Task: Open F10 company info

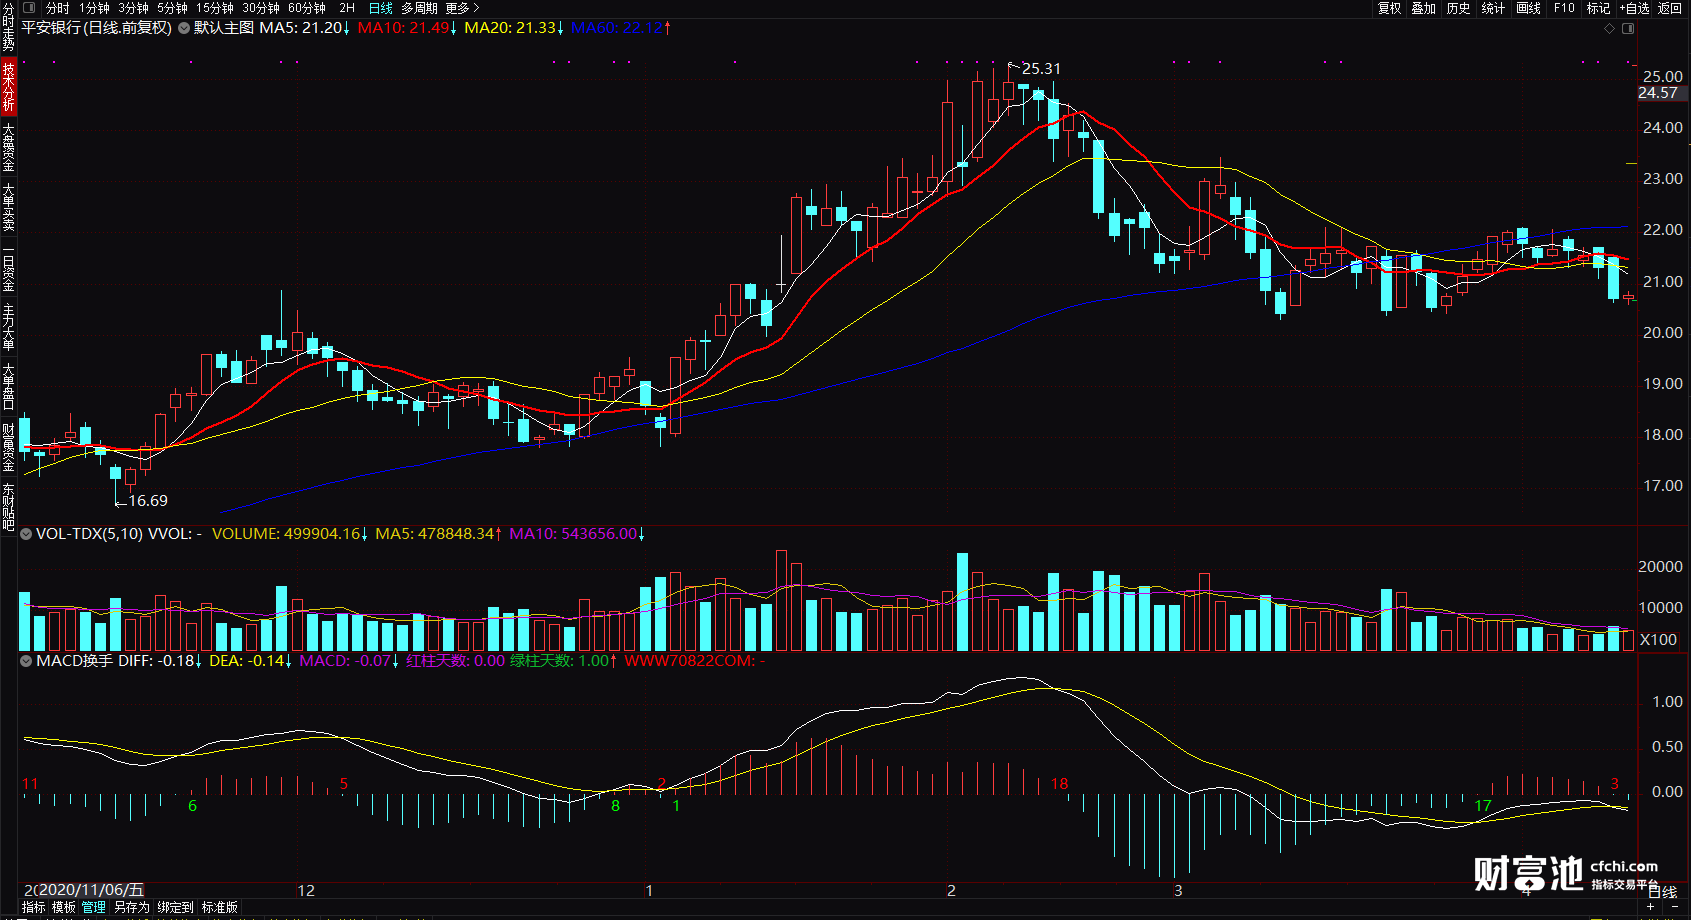Action: click(x=1564, y=8)
